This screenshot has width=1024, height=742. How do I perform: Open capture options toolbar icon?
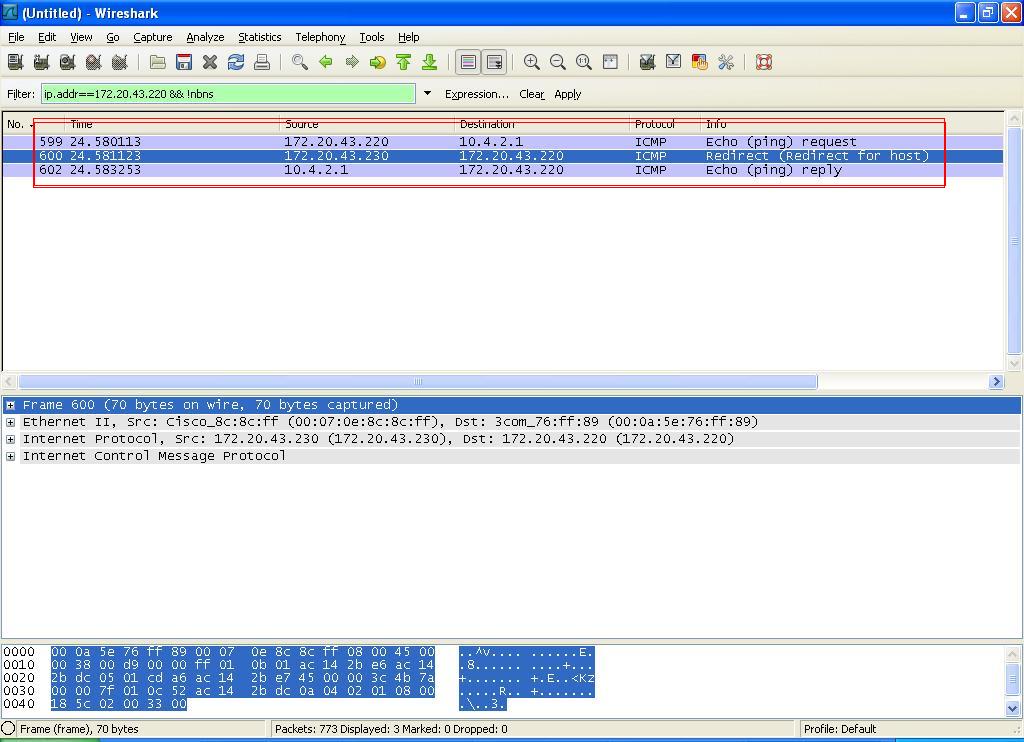coord(41,62)
